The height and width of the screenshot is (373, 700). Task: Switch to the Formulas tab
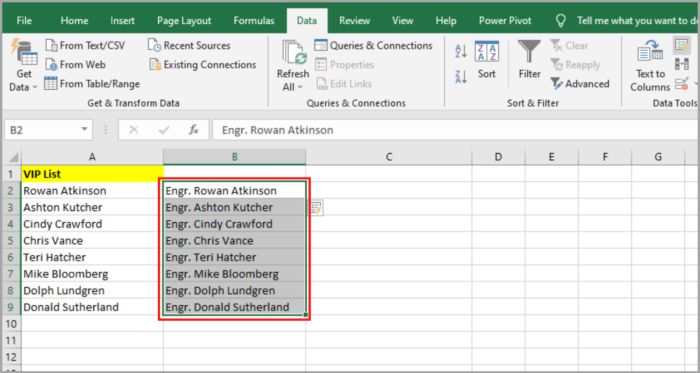254,21
